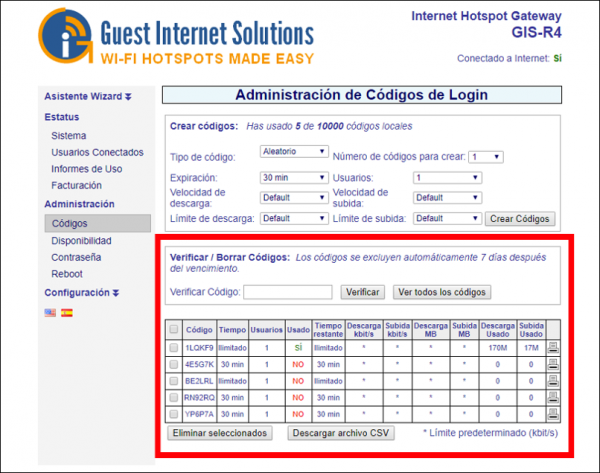Click code YP6P7A in the table
The height and width of the screenshot is (473, 600).
pos(199,414)
